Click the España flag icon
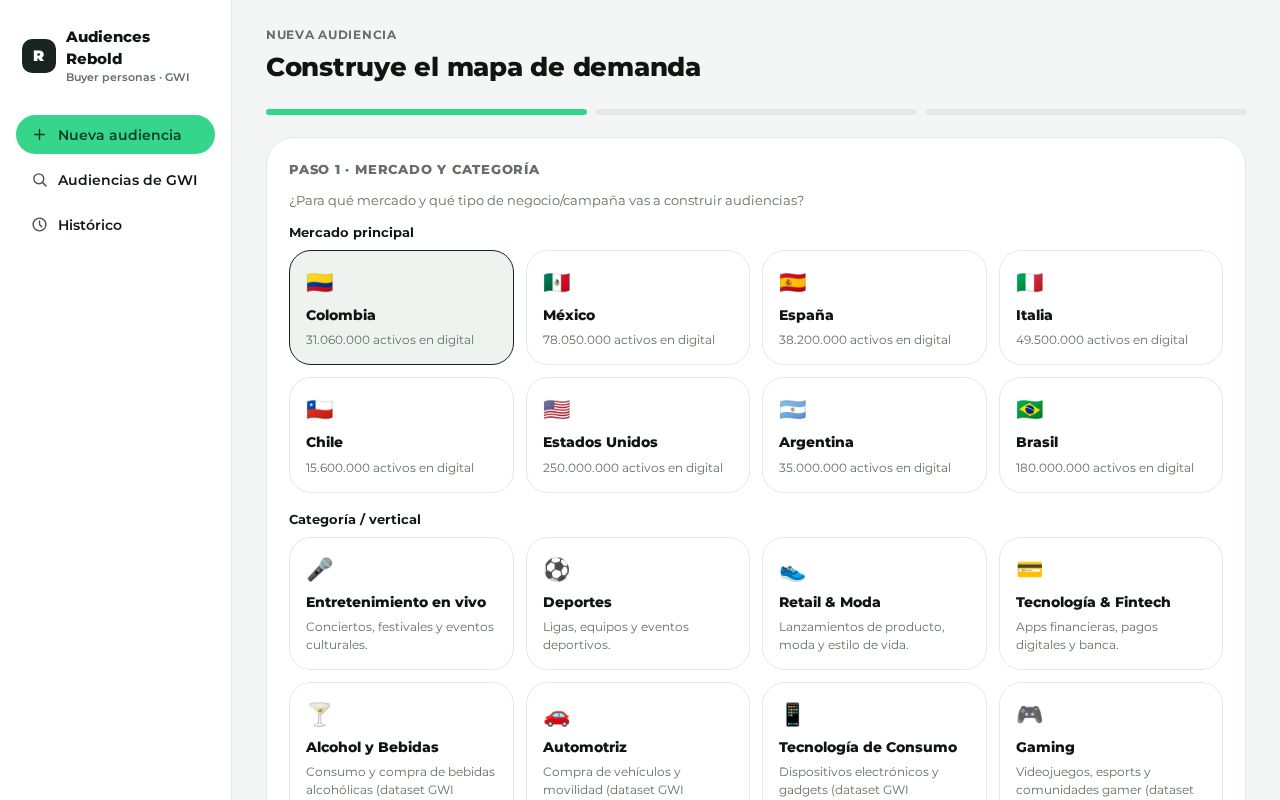This screenshot has height=800, width=1280. coord(792,283)
